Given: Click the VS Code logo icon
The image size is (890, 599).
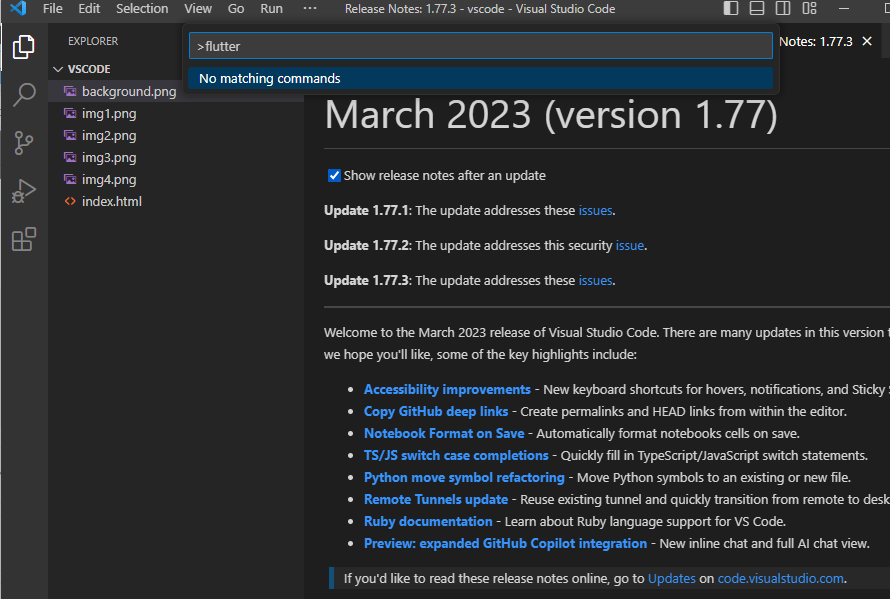Looking at the screenshot, I should pos(18,9).
